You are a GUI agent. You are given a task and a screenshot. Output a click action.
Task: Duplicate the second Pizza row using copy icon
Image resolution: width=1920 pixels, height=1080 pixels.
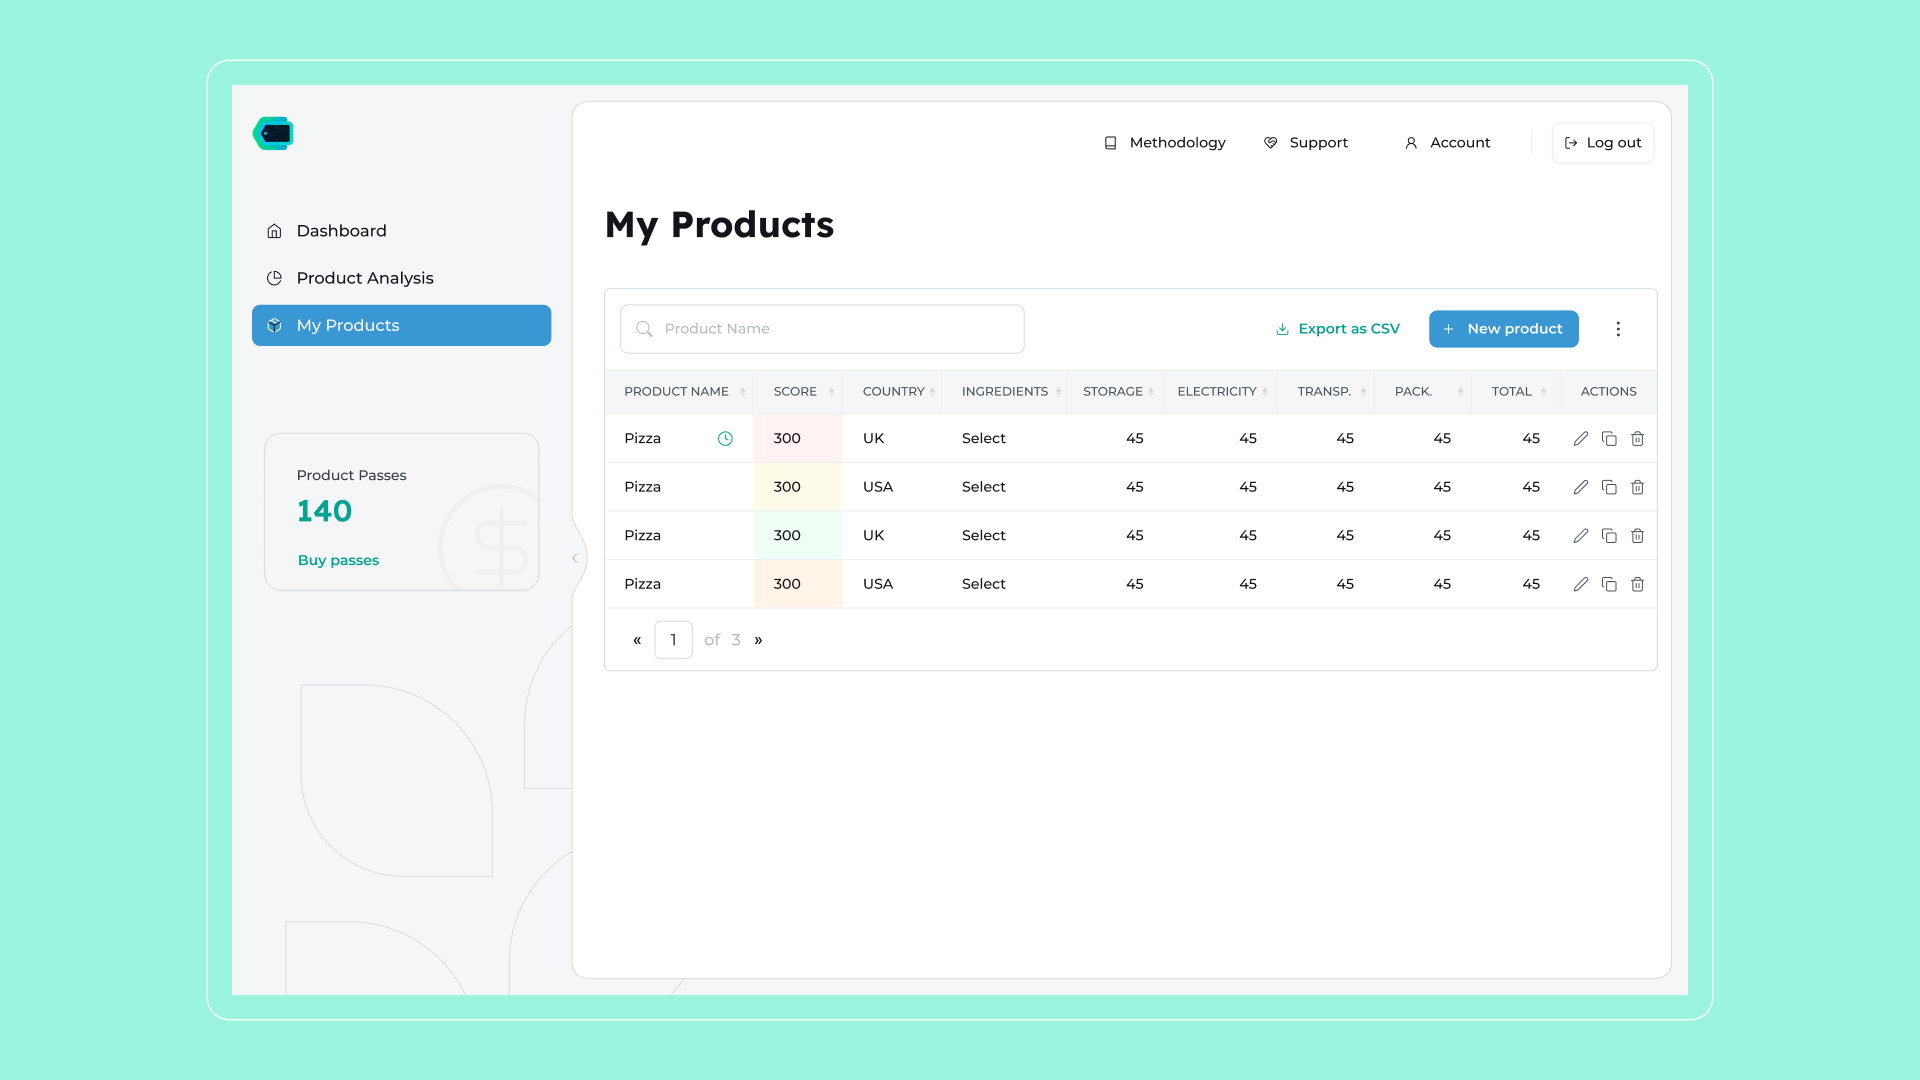pos(1609,487)
